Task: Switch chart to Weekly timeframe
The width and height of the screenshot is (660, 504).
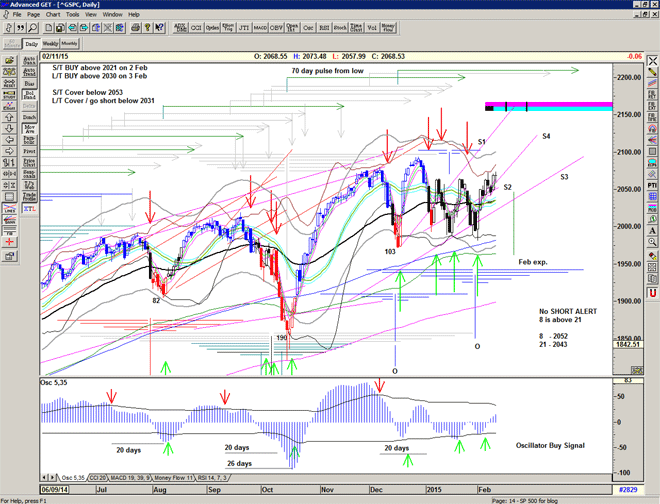Action: tap(49, 44)
